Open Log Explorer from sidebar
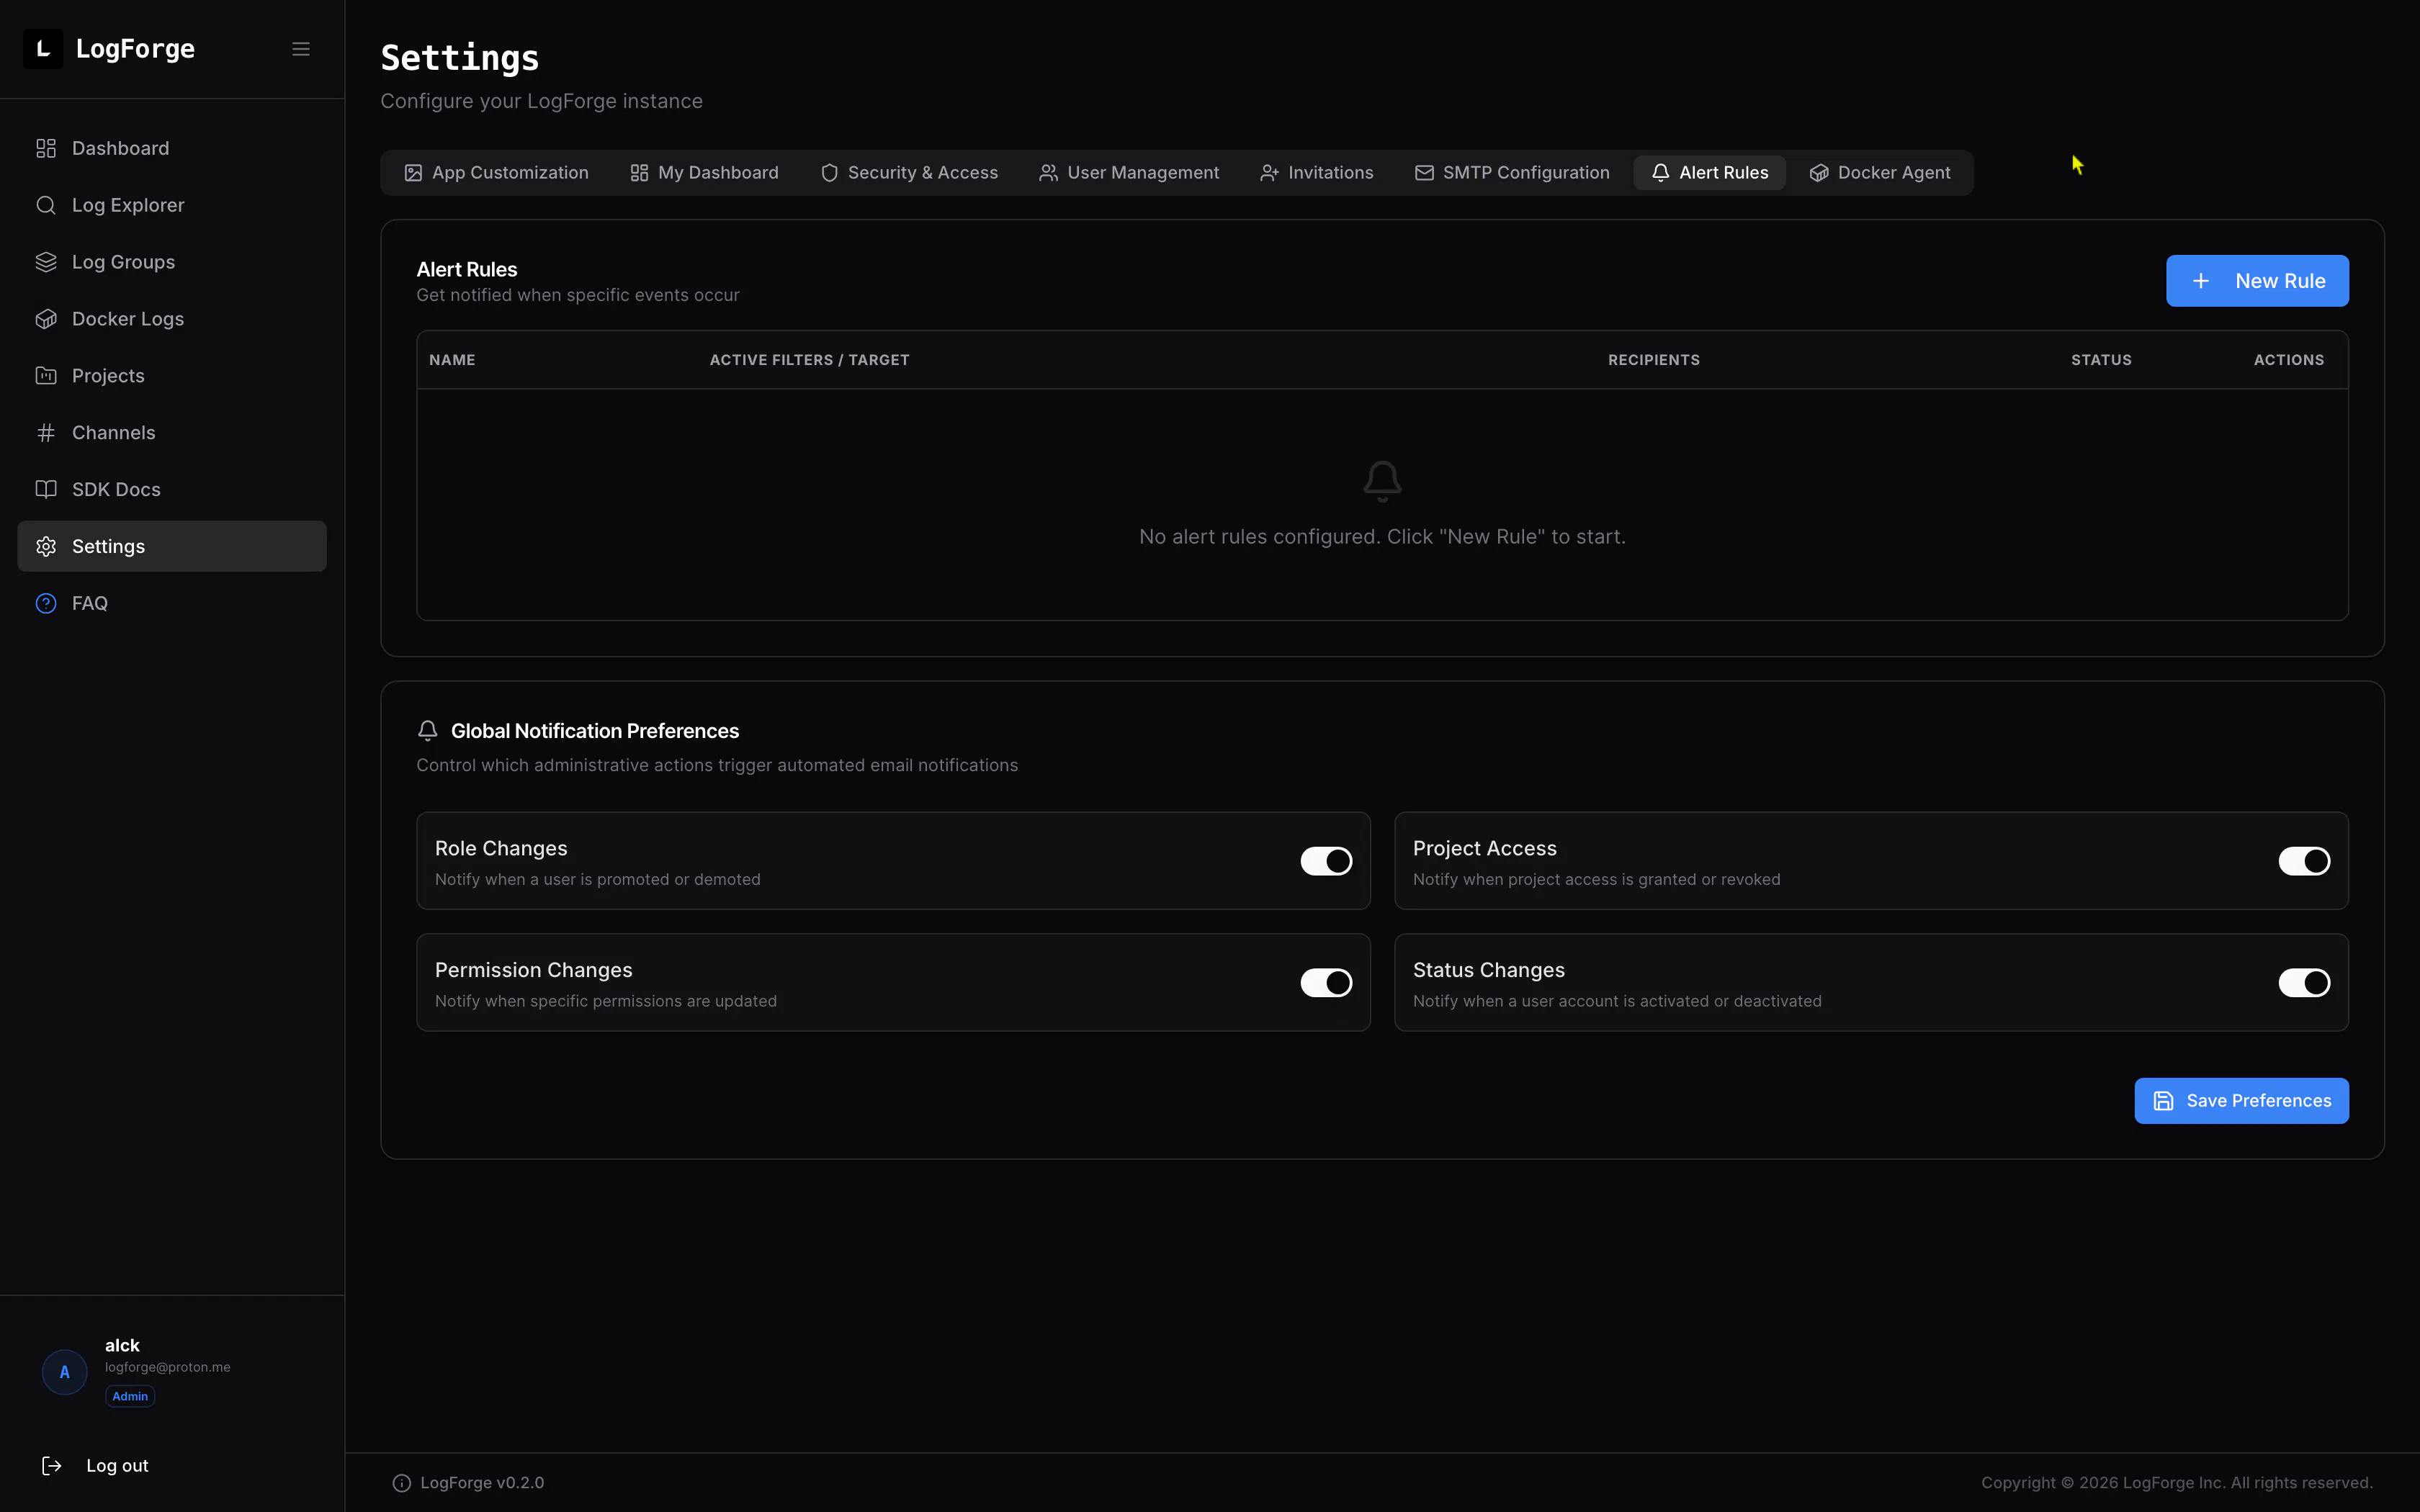Viewport: 2420px width, 1512px height. click(172, 205)
